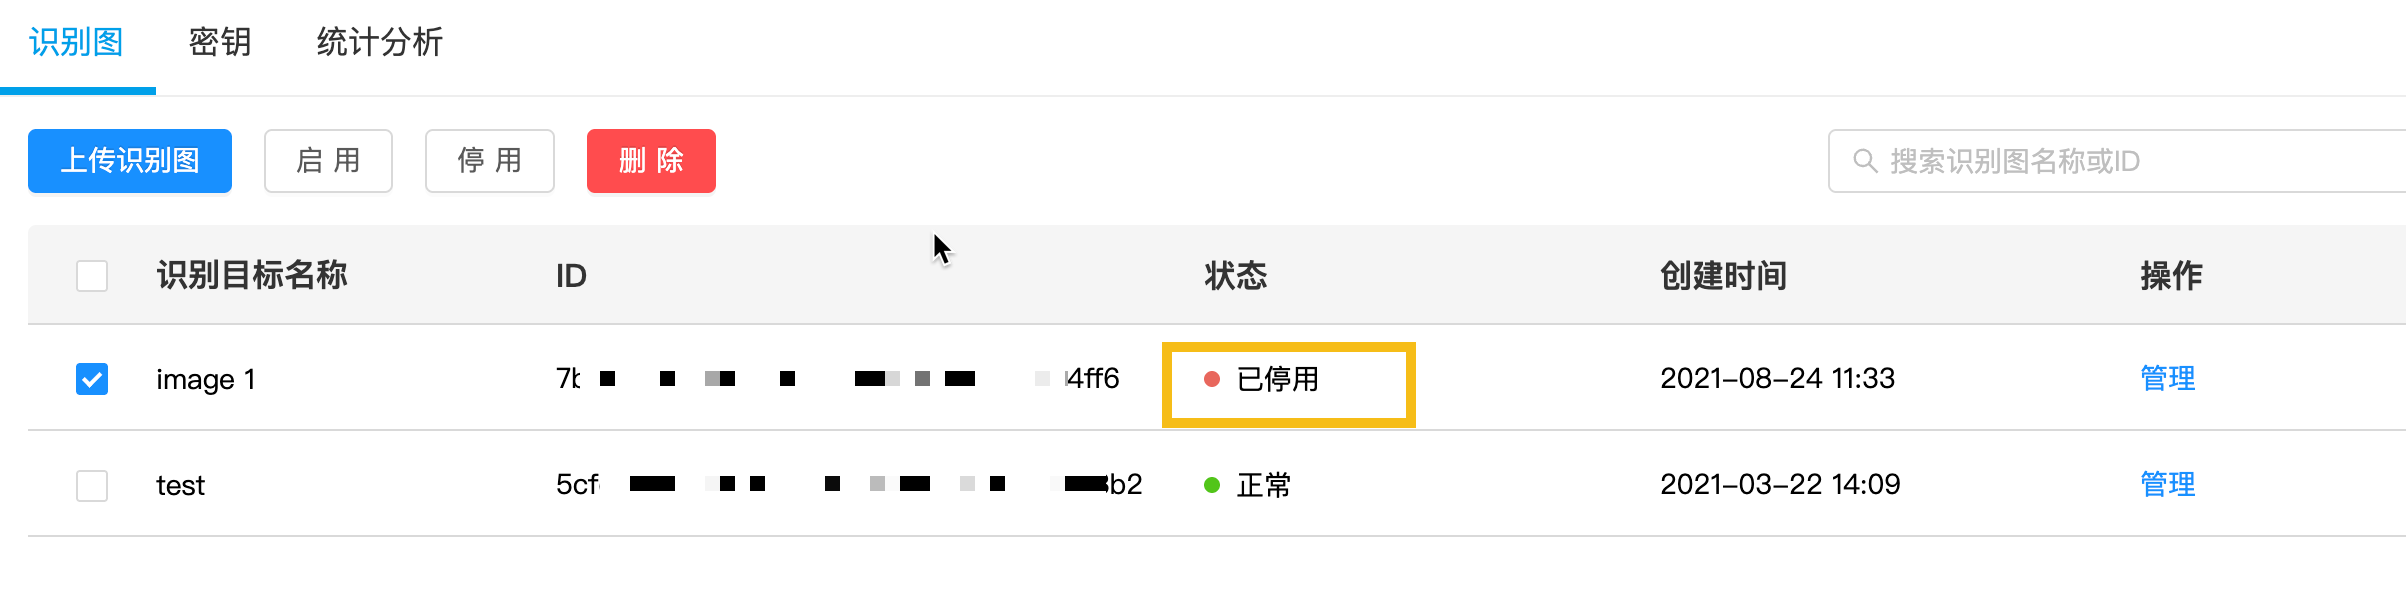
Task: Open the 统计分析 tab
Action: [x=379, y=43]
